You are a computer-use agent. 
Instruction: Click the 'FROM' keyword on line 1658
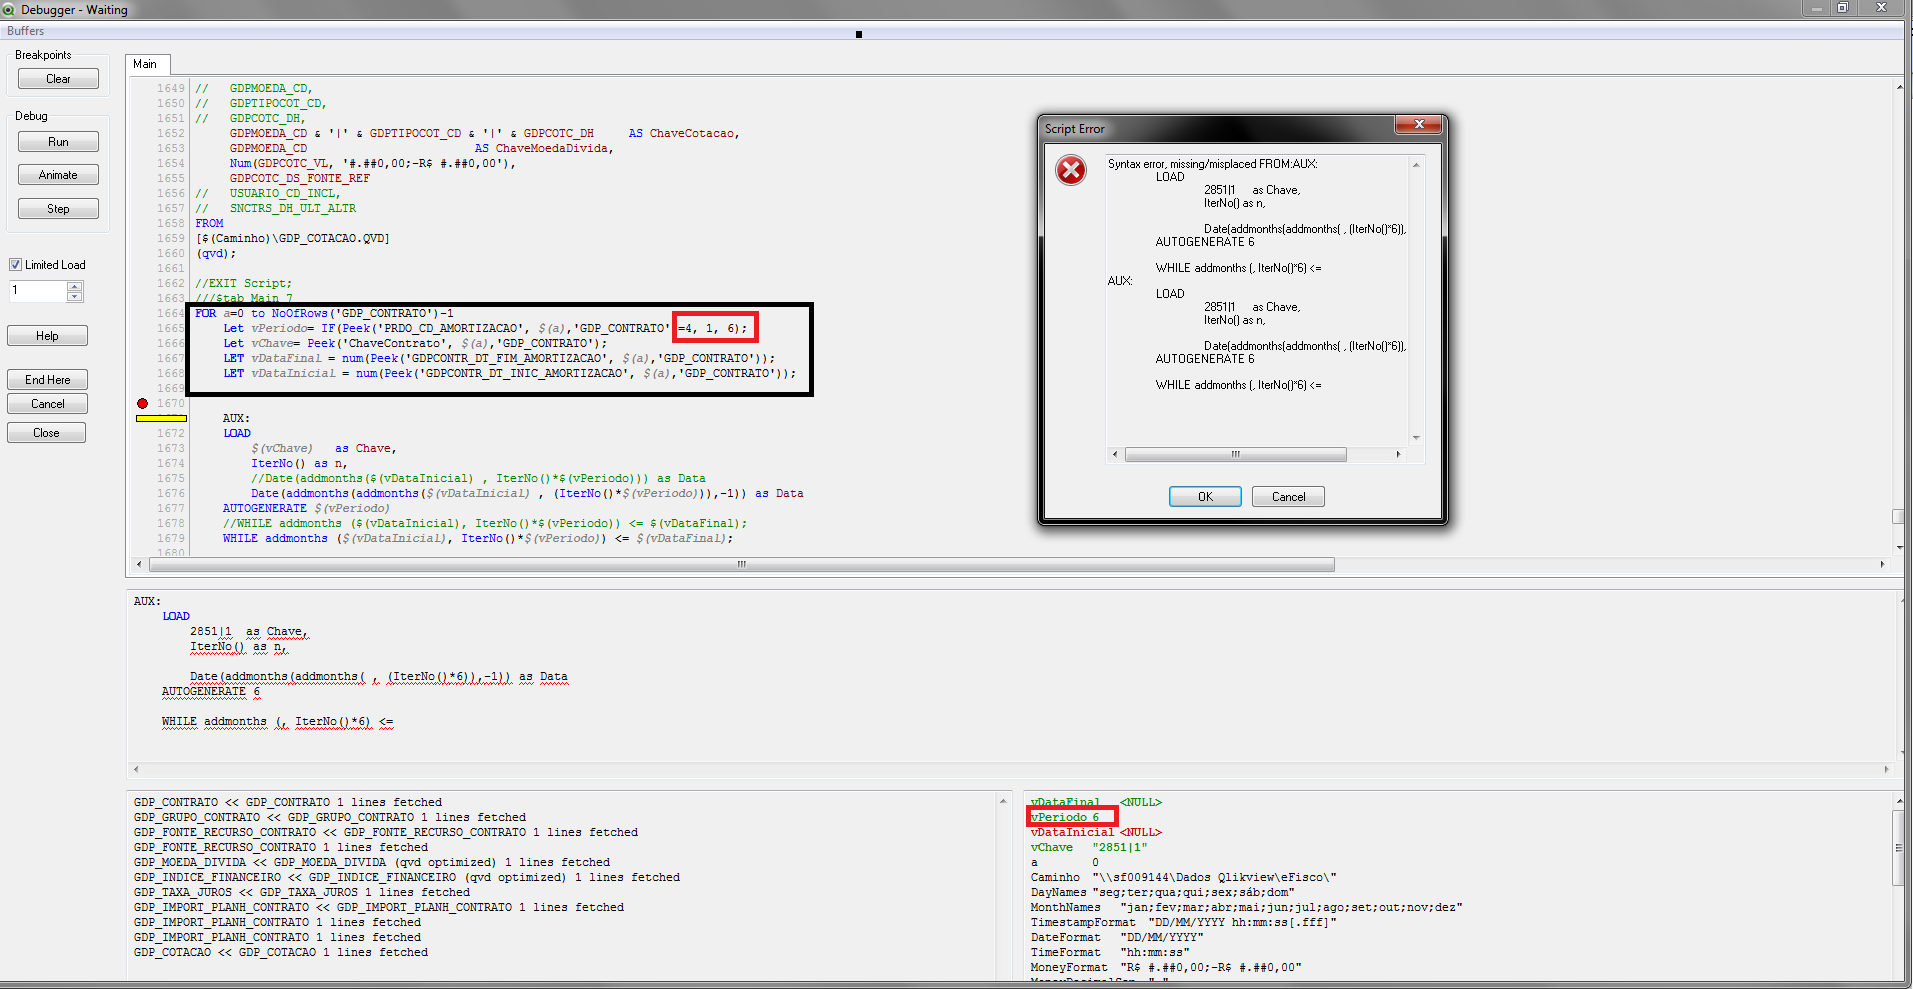(x=210, y=223)
